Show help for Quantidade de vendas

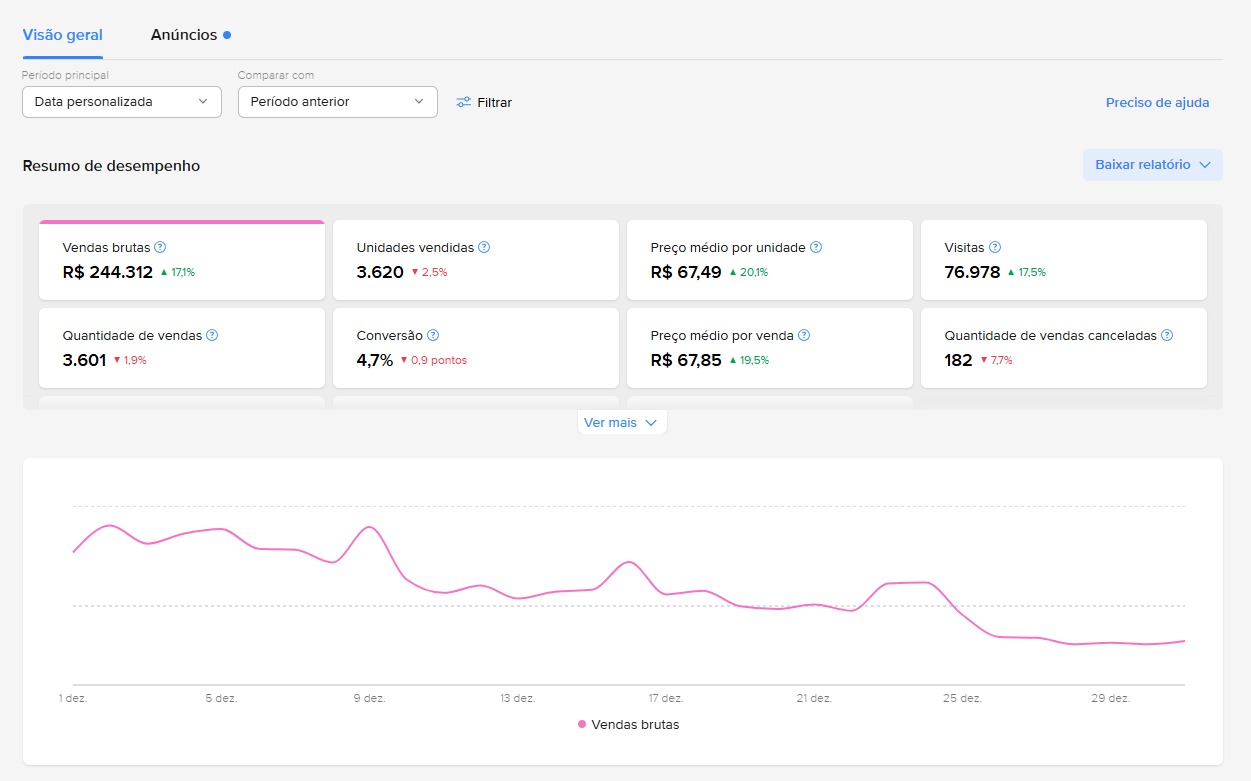pos(212,336)
